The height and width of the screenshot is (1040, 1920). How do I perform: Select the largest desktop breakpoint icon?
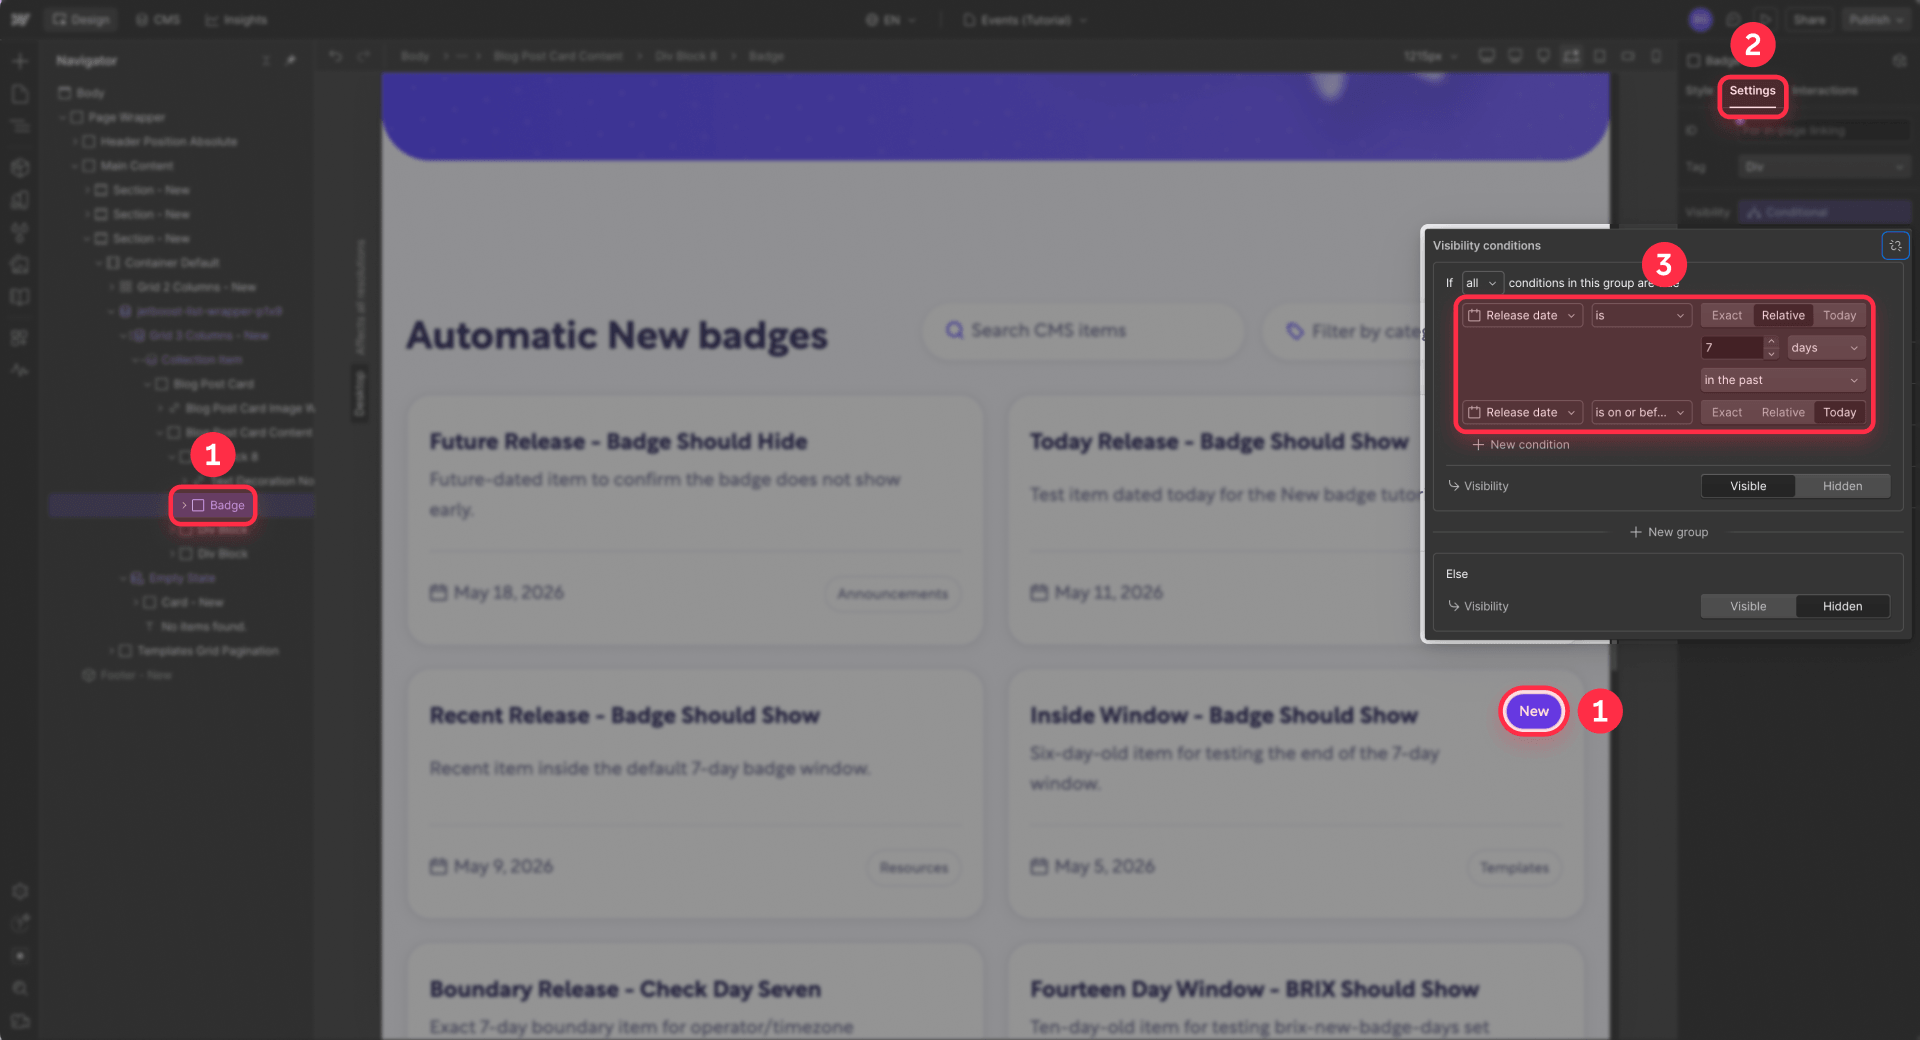click(1487, 56)
